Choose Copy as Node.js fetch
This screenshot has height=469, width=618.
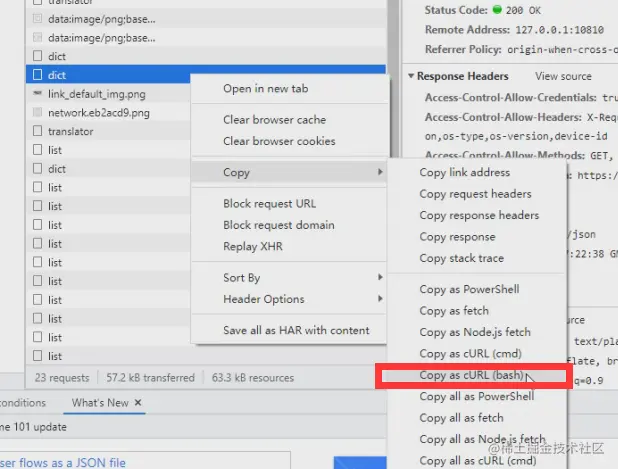point(477,332)
